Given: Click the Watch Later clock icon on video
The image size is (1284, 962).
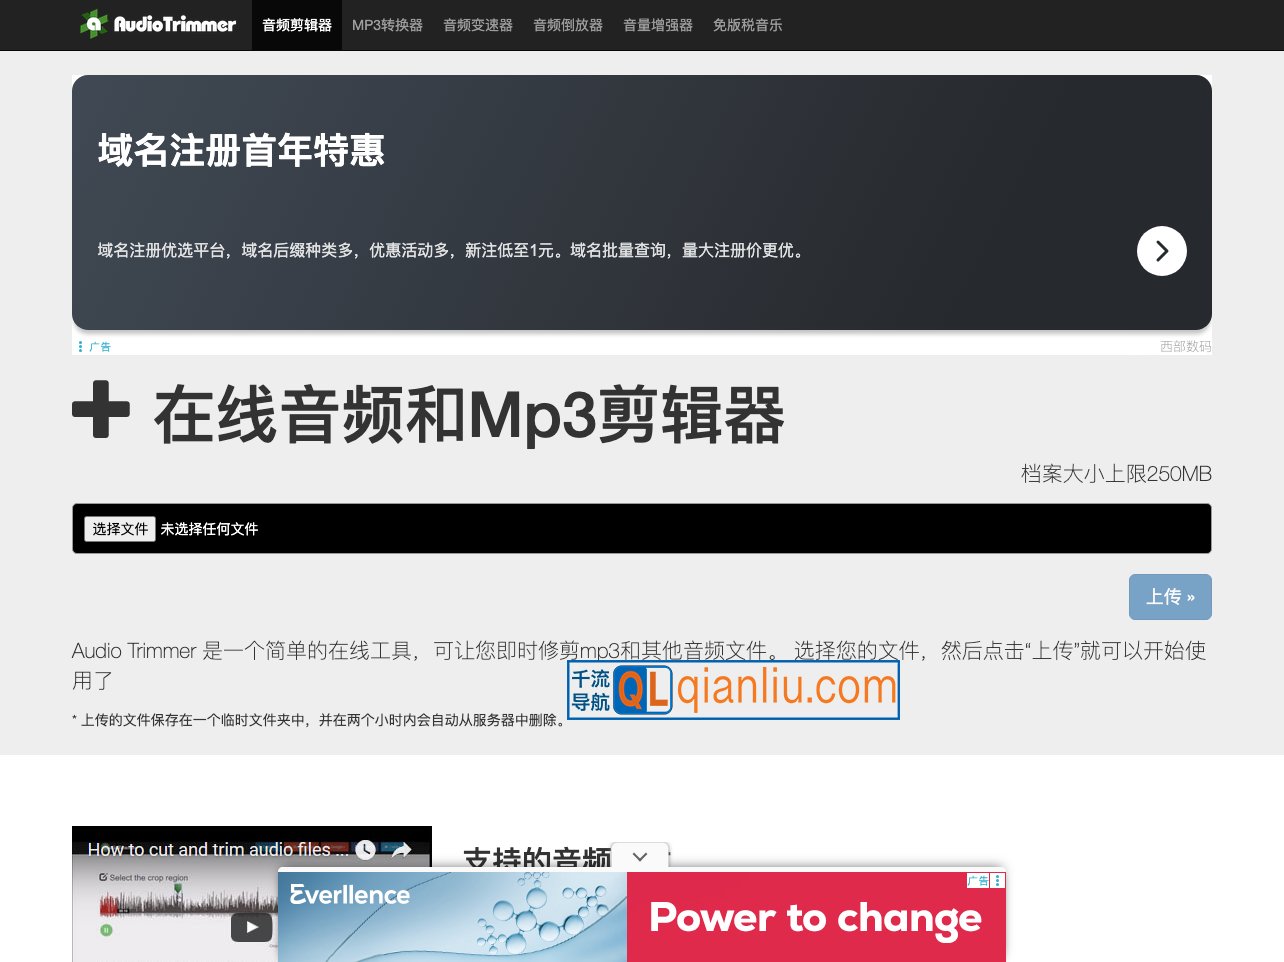Looking at the screenshot, I should [x=366, y=850].
